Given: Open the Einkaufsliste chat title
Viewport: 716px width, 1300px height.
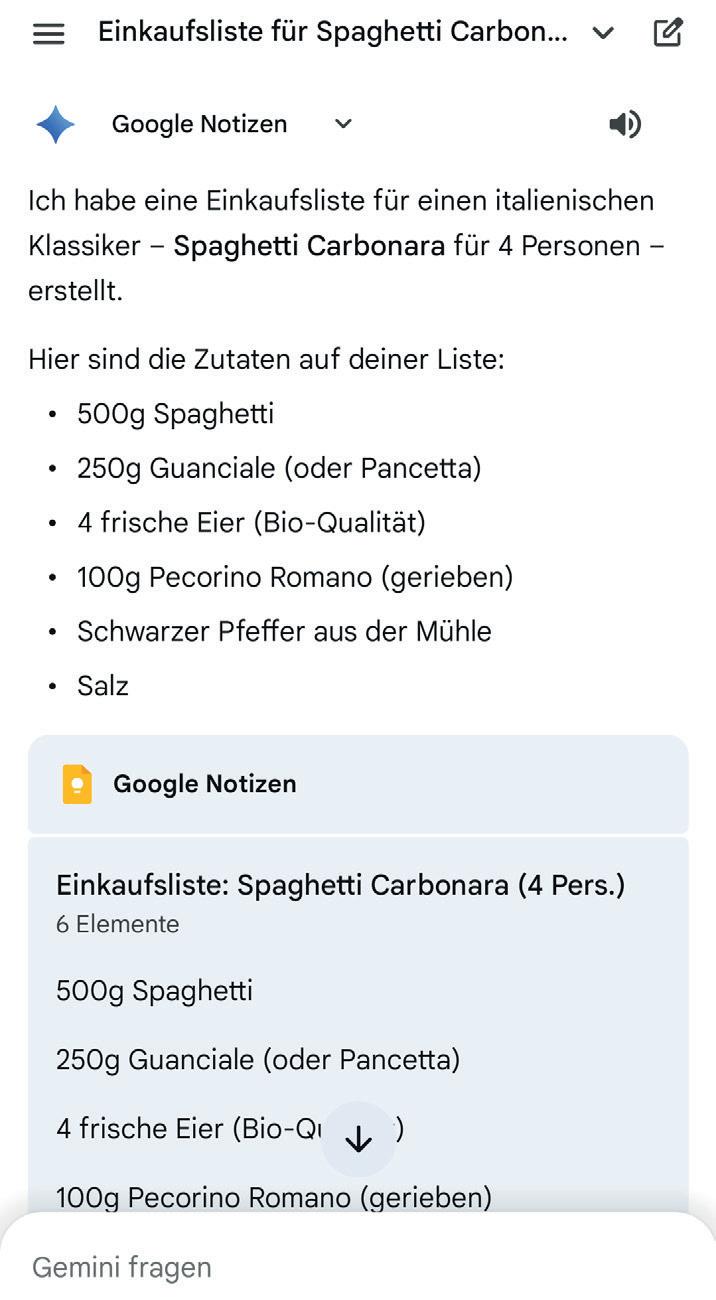Looking at the screenshot, I should click(332, 32).
